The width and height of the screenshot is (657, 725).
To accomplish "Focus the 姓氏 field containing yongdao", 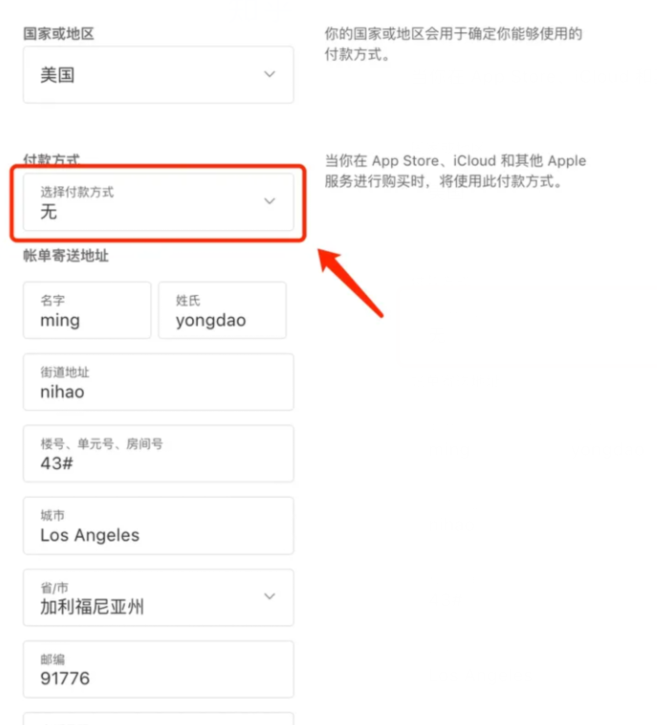I will [x=222, y=310].
